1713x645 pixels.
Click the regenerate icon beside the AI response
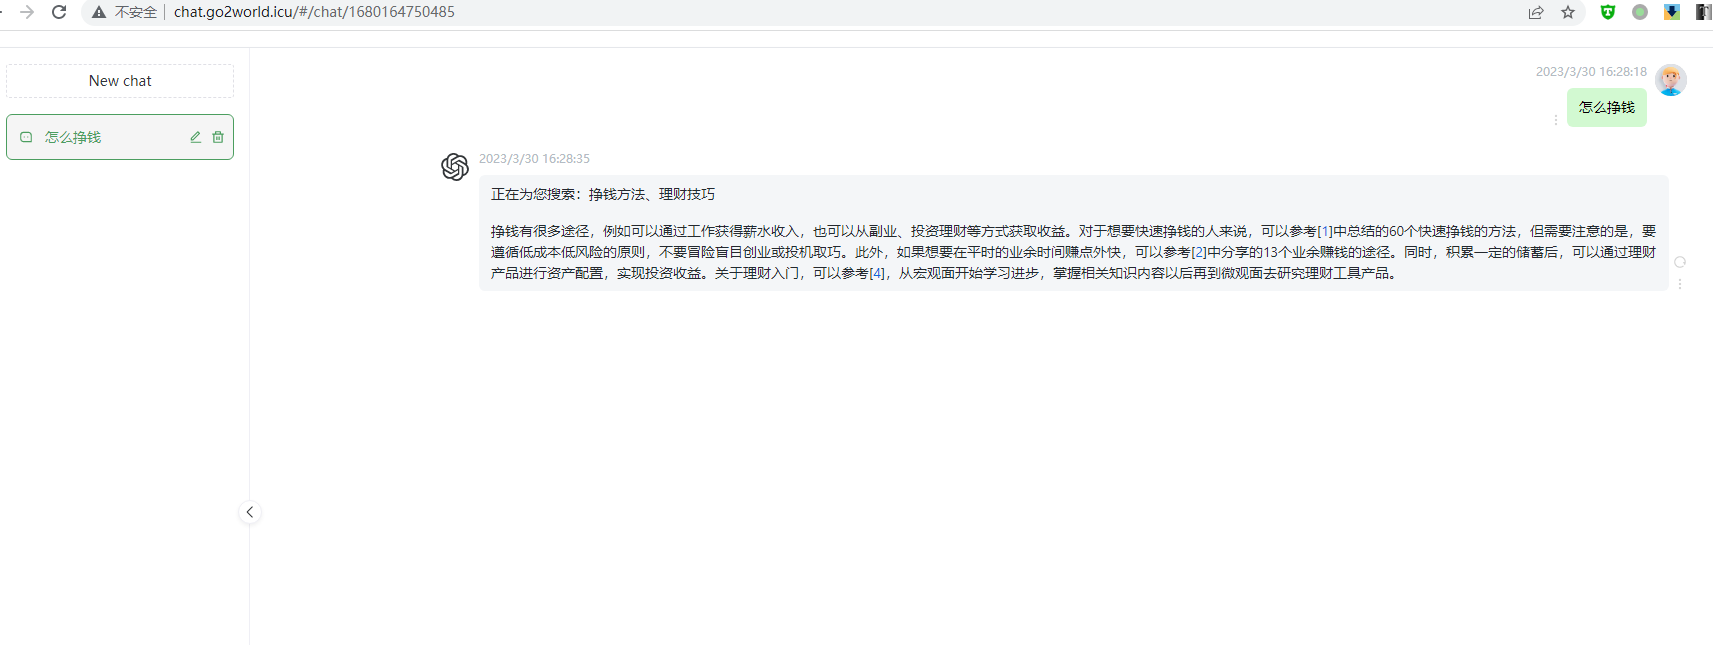click(1680, 262)
